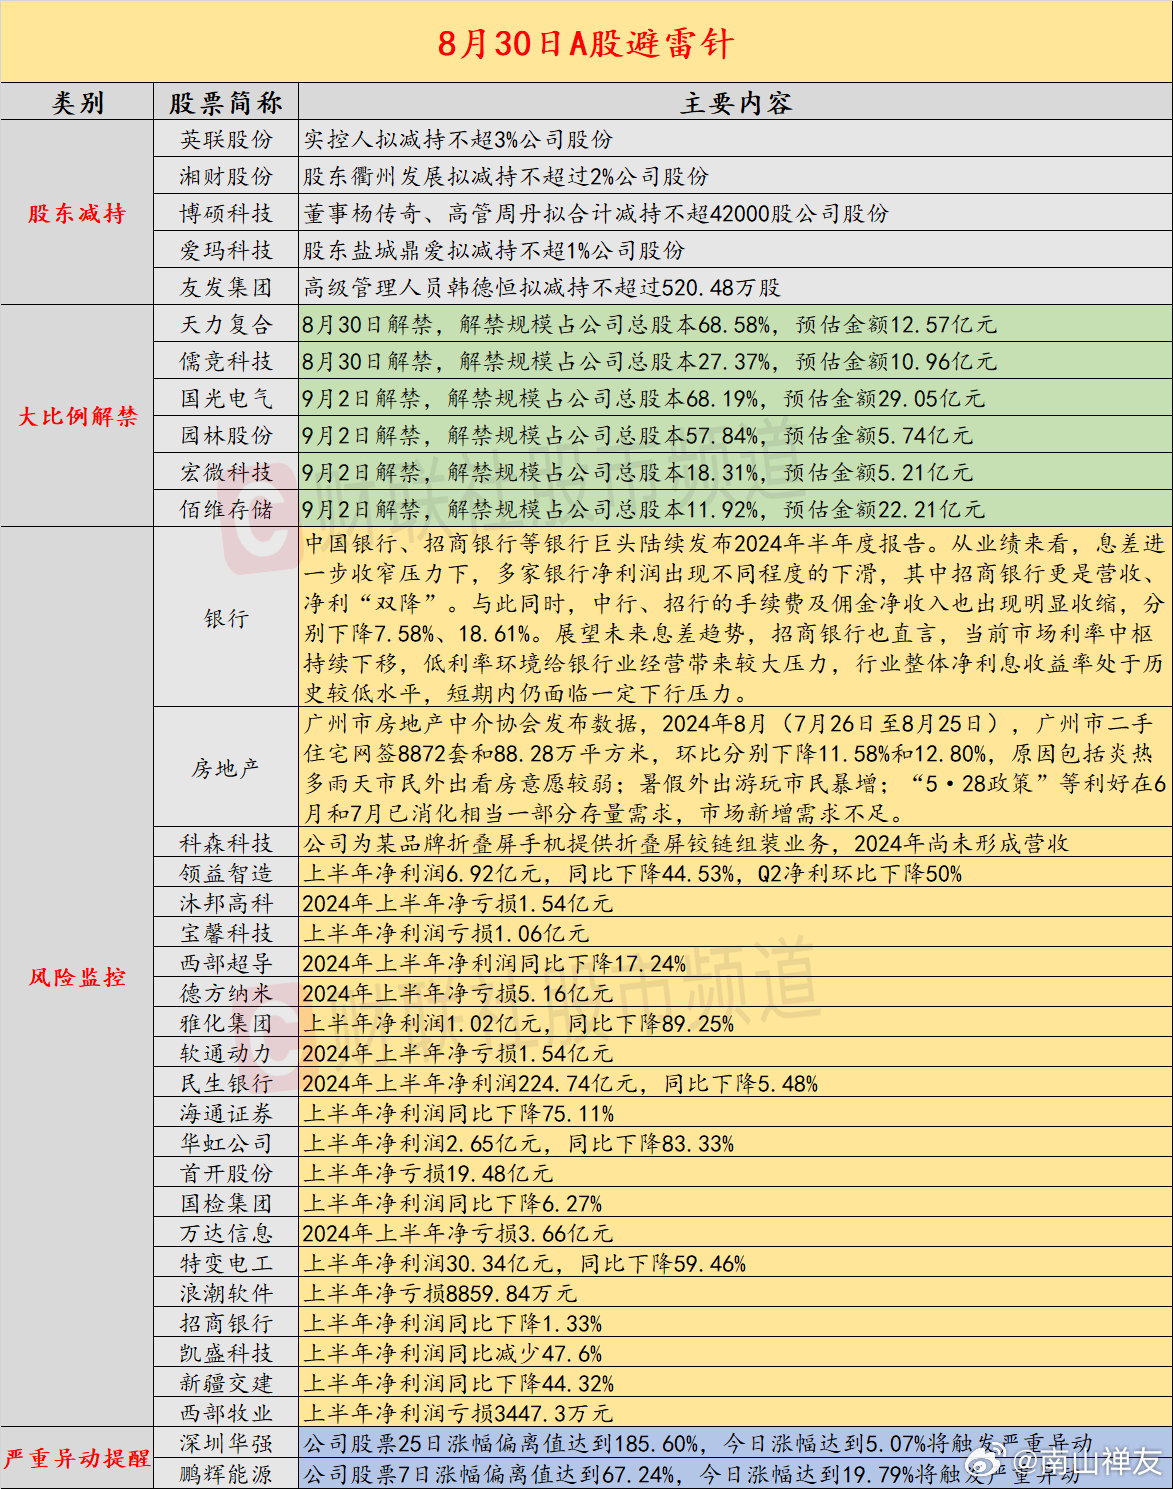Image resolution: width=1173 pixels, height=1489 pixels.
Task: Click stock name '湘财股份'
Action: click(x=226, y=177)
